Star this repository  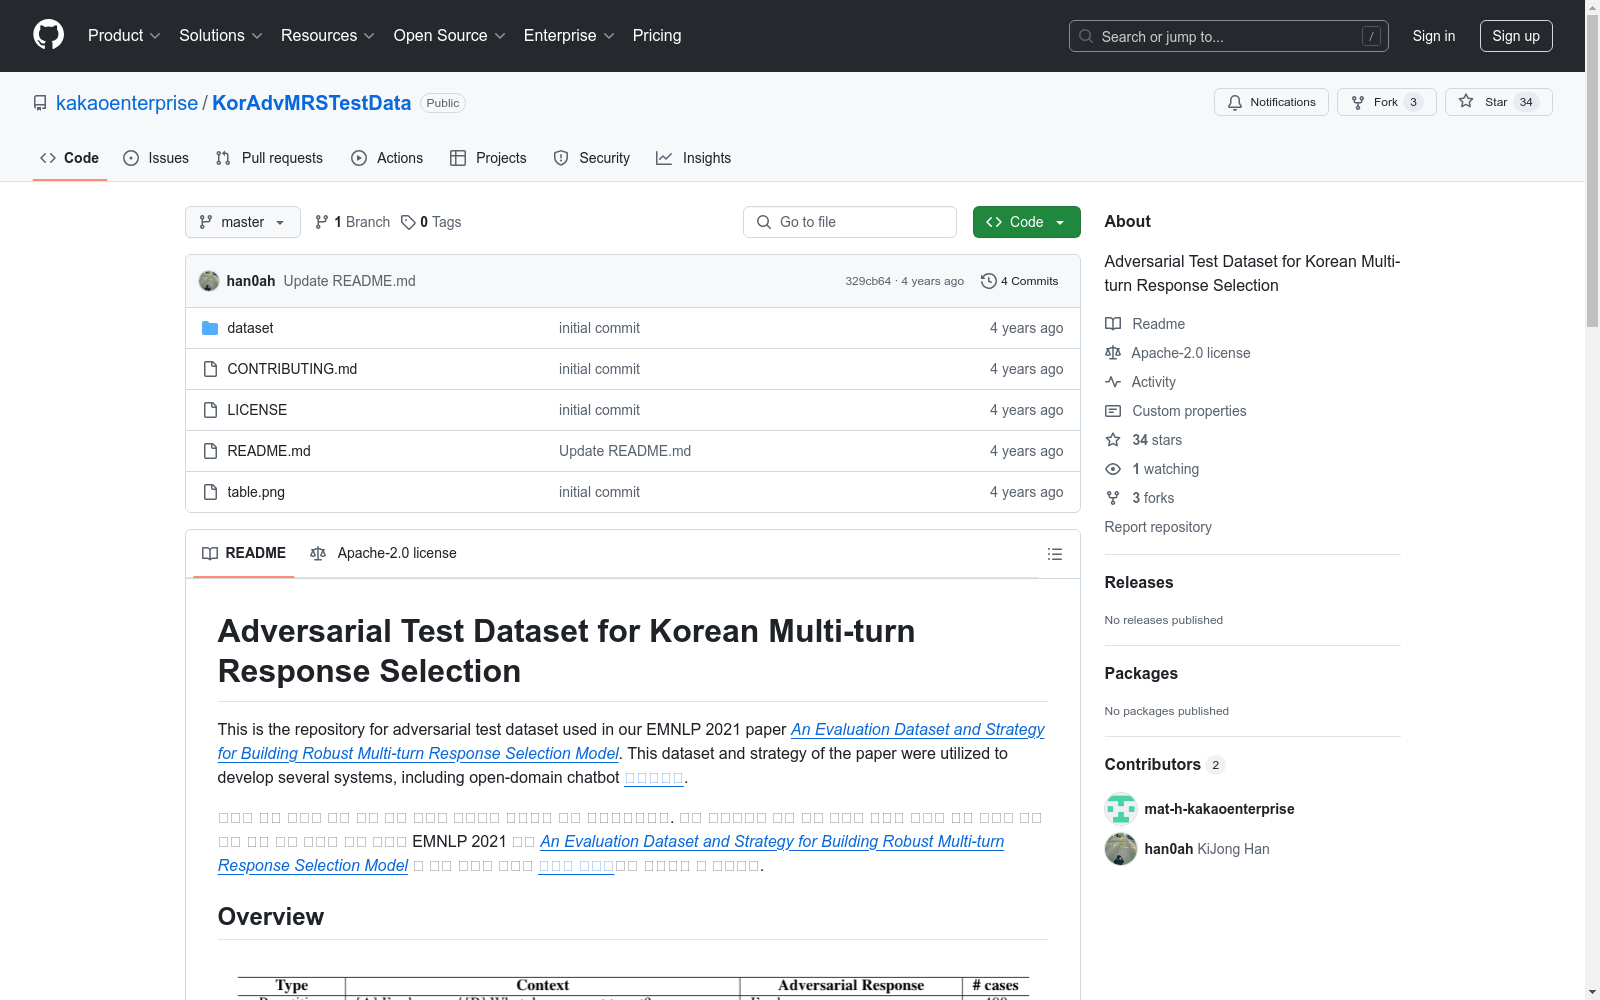point(1498,102)
